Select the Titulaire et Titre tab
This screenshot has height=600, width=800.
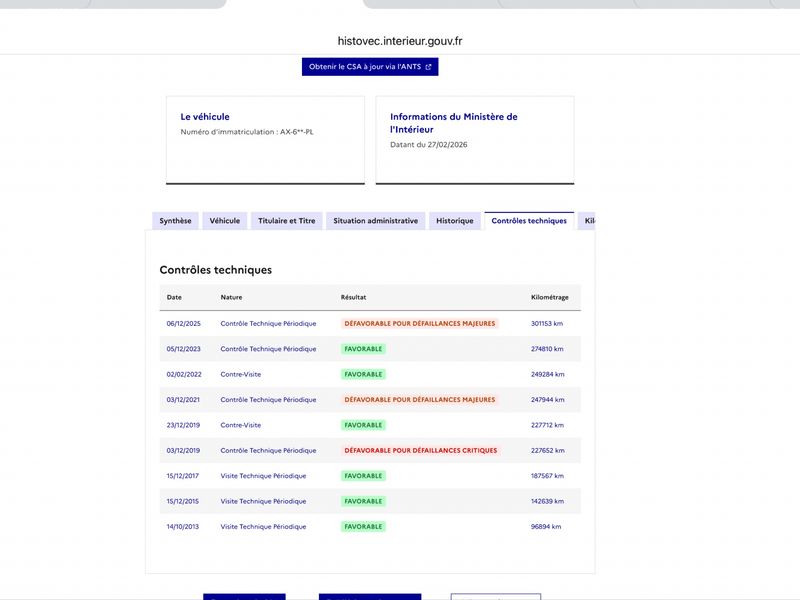286,221
